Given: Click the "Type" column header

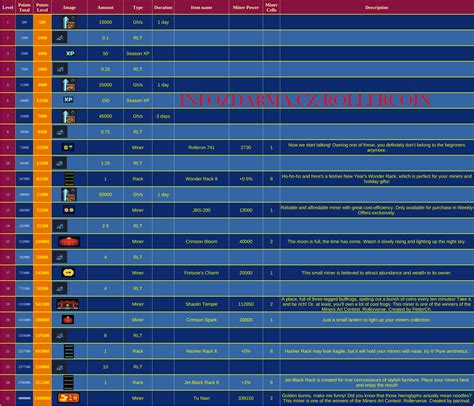Looking at the screenshot, I should (138, 7).
